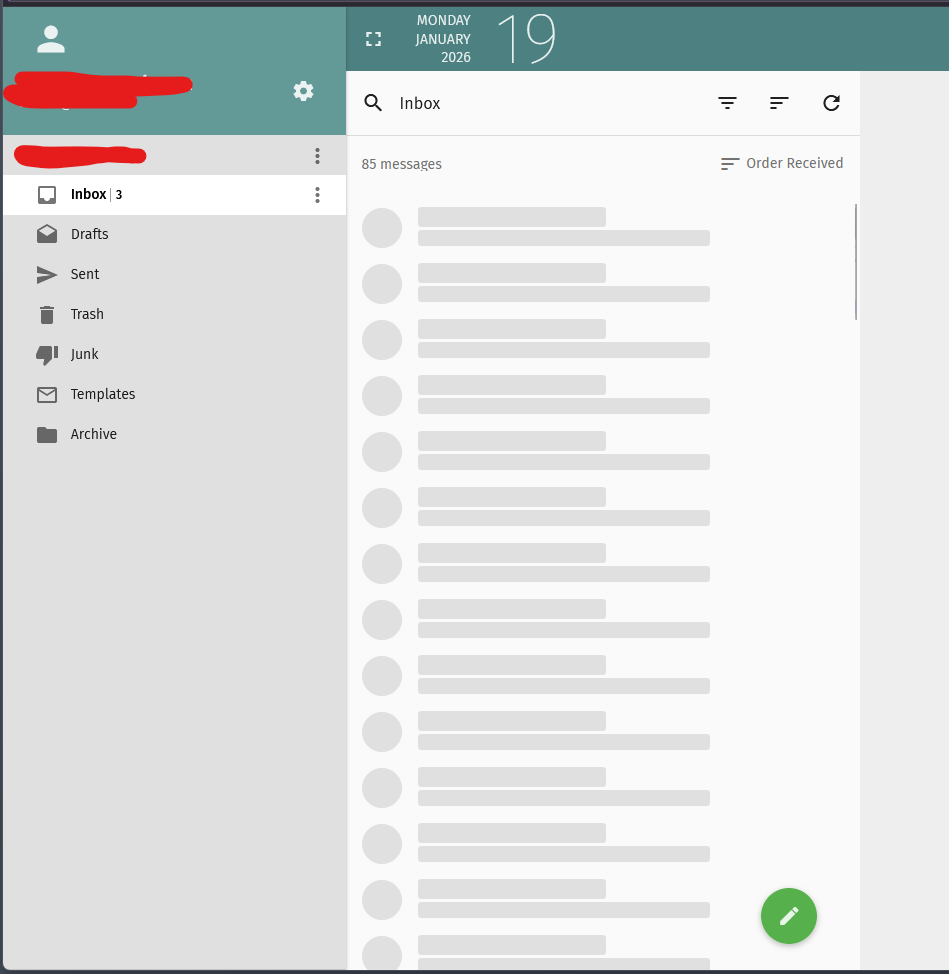Click the Templates envelope icon
Screen dimensions: 949x974
(47, 394)
